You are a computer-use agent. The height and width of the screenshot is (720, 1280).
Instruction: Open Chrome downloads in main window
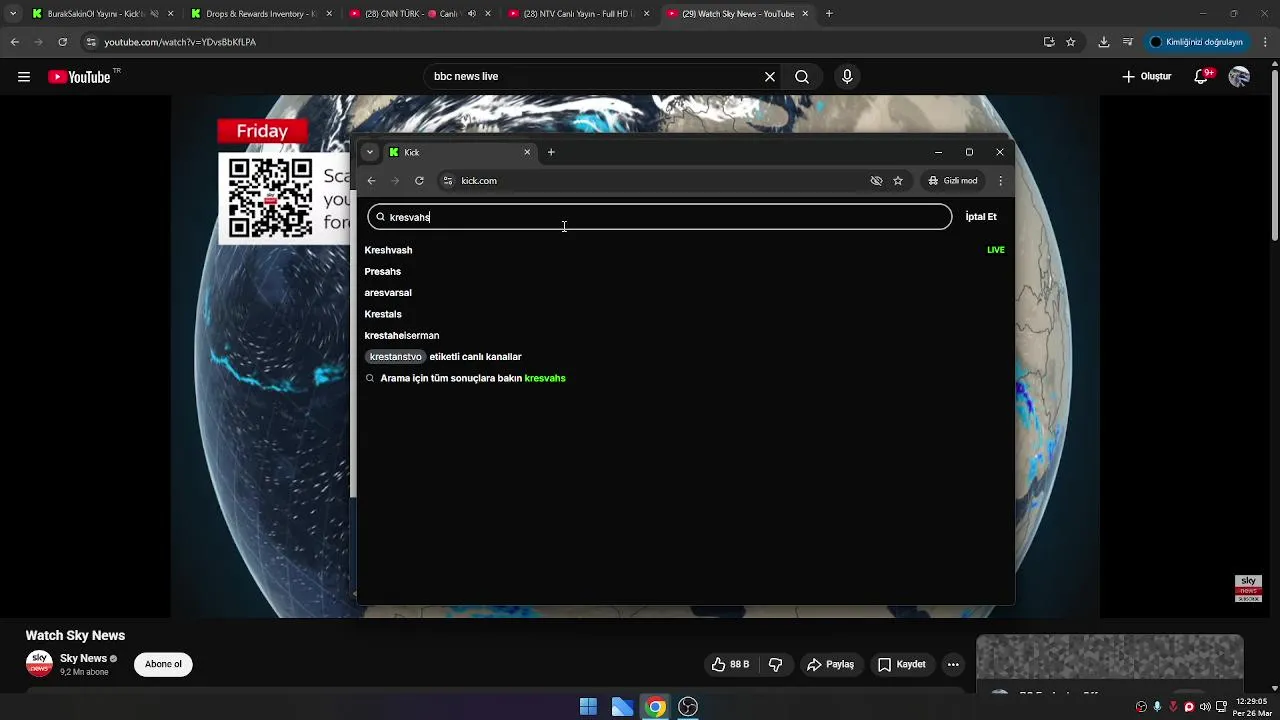click(1103, 42)
